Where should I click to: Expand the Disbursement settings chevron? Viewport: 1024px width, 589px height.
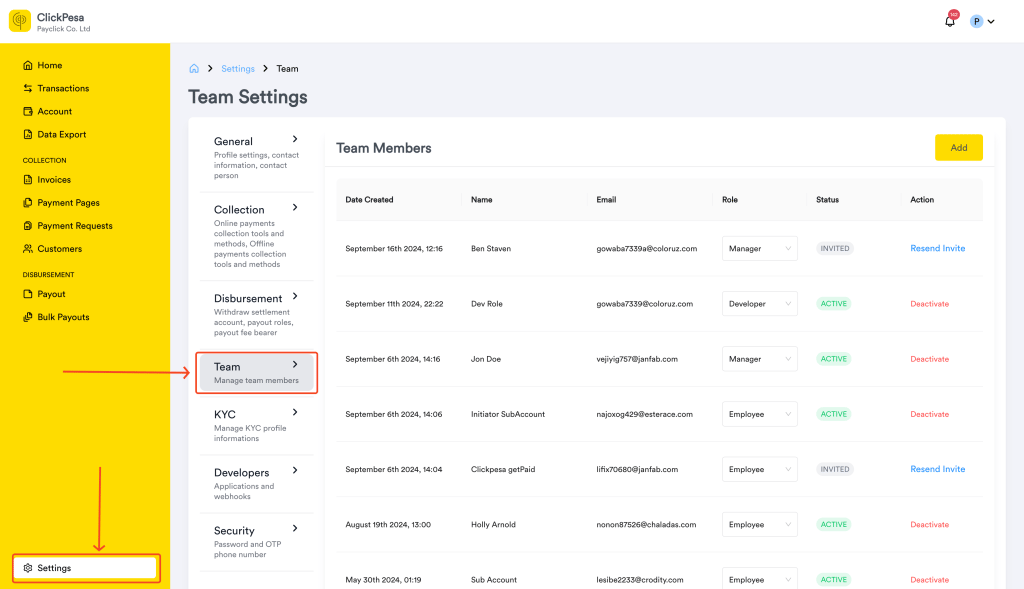[x=295, y=296]
